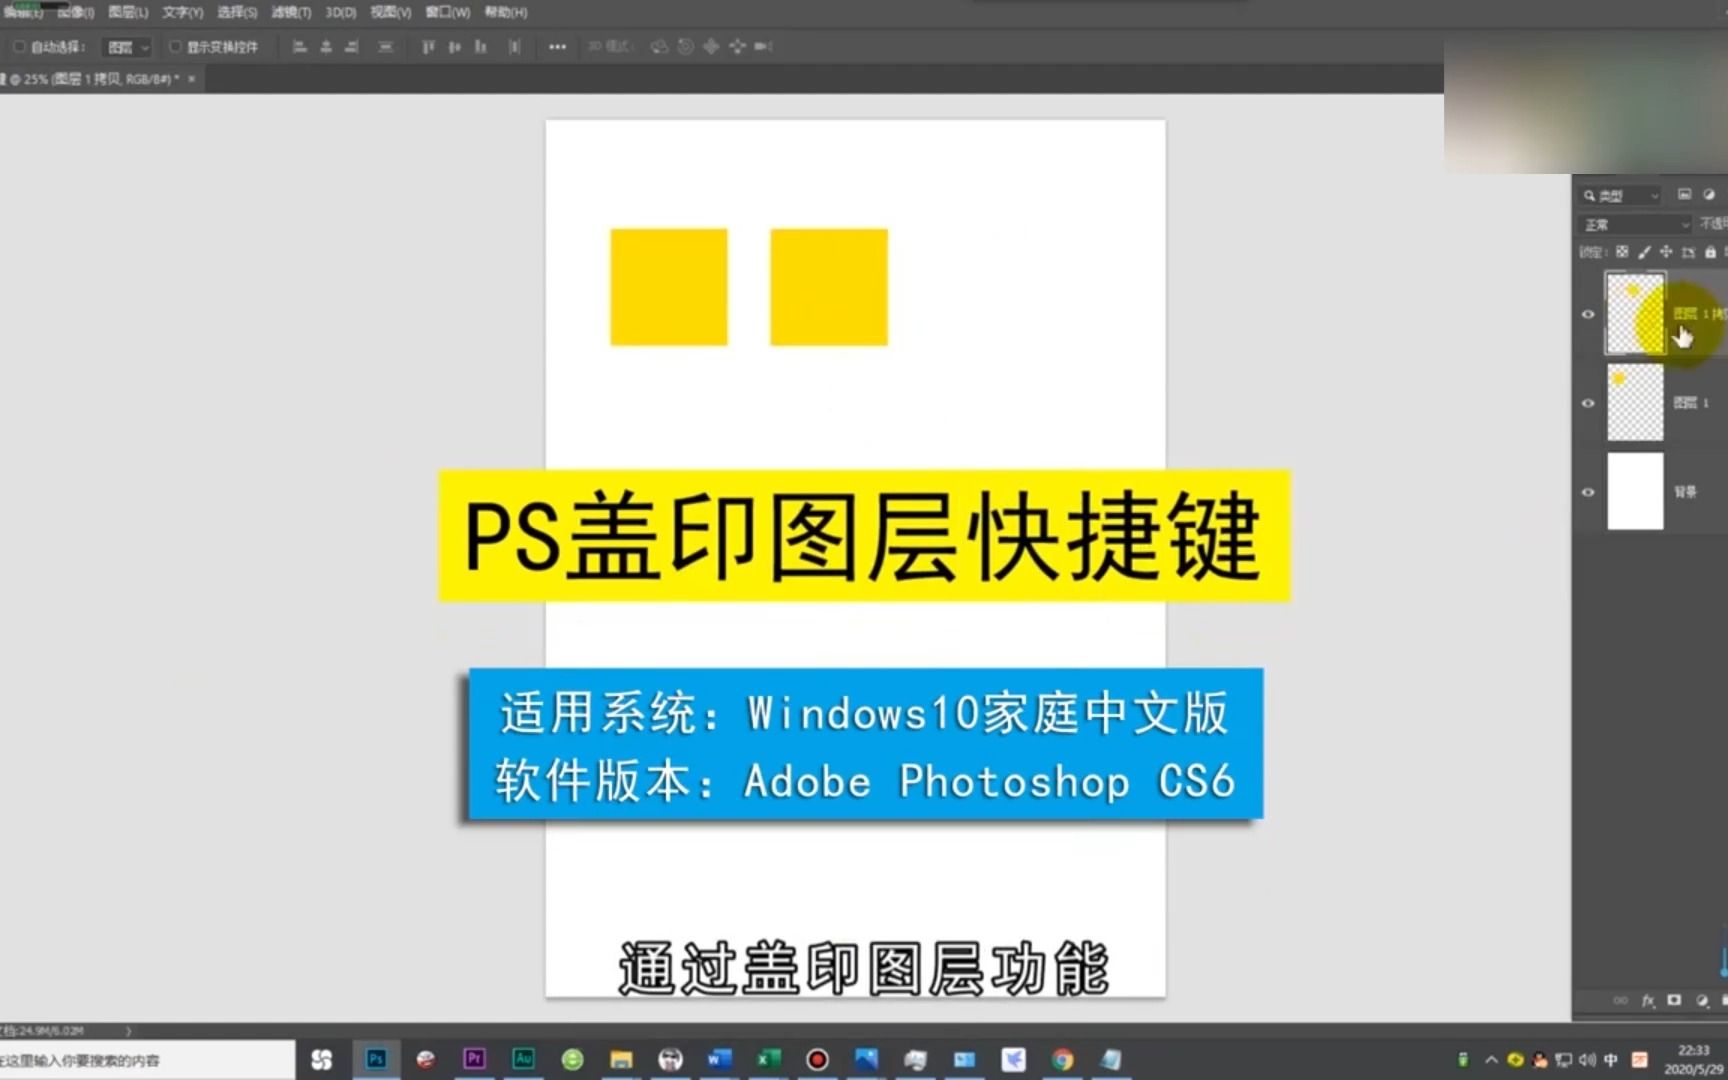This screenshot has width=1728, height=1080.
Task: Open the 文字(Y) Type menu
Action: [183, 12]
